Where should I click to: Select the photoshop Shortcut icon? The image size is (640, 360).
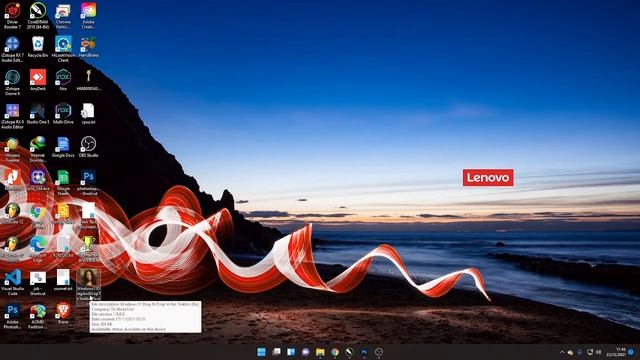(88, 182)
